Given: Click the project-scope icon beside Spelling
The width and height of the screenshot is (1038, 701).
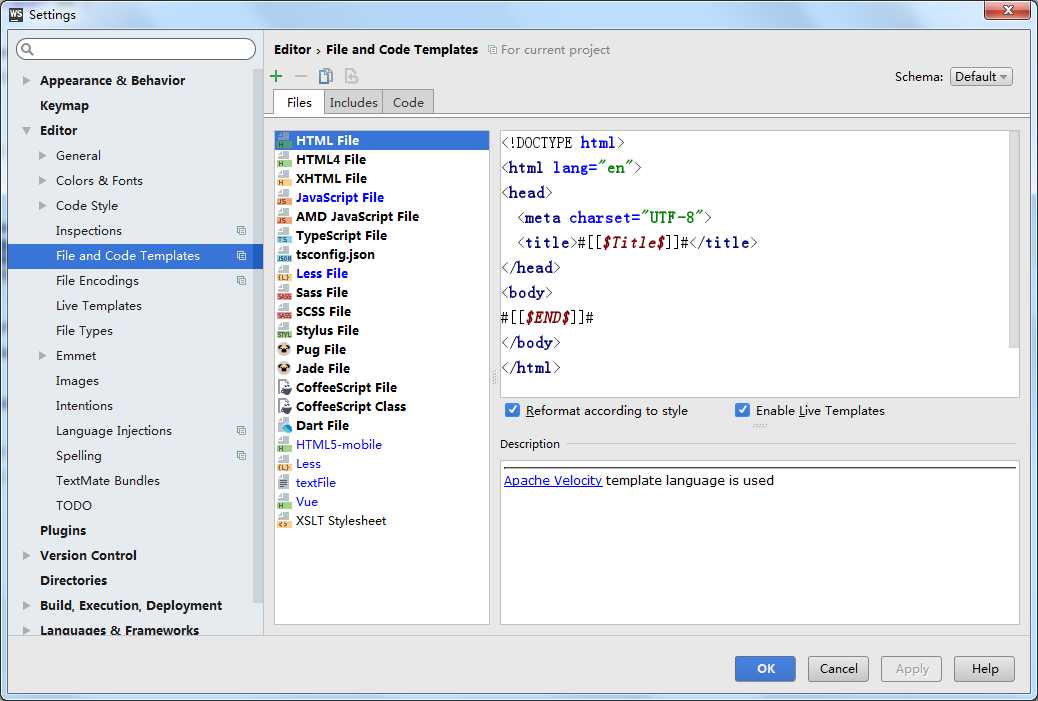Looking at the screenshot, I should pos(241,455).
